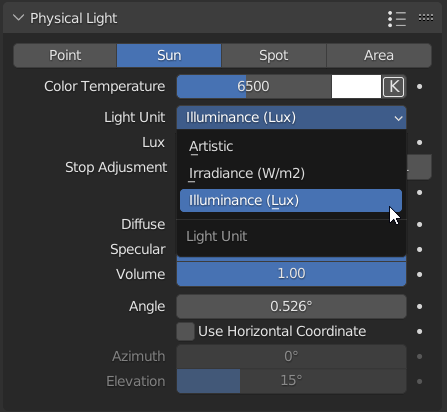447x412 pixels.
Task: Click the Elevation row animate dot
Action: (420, 381)
